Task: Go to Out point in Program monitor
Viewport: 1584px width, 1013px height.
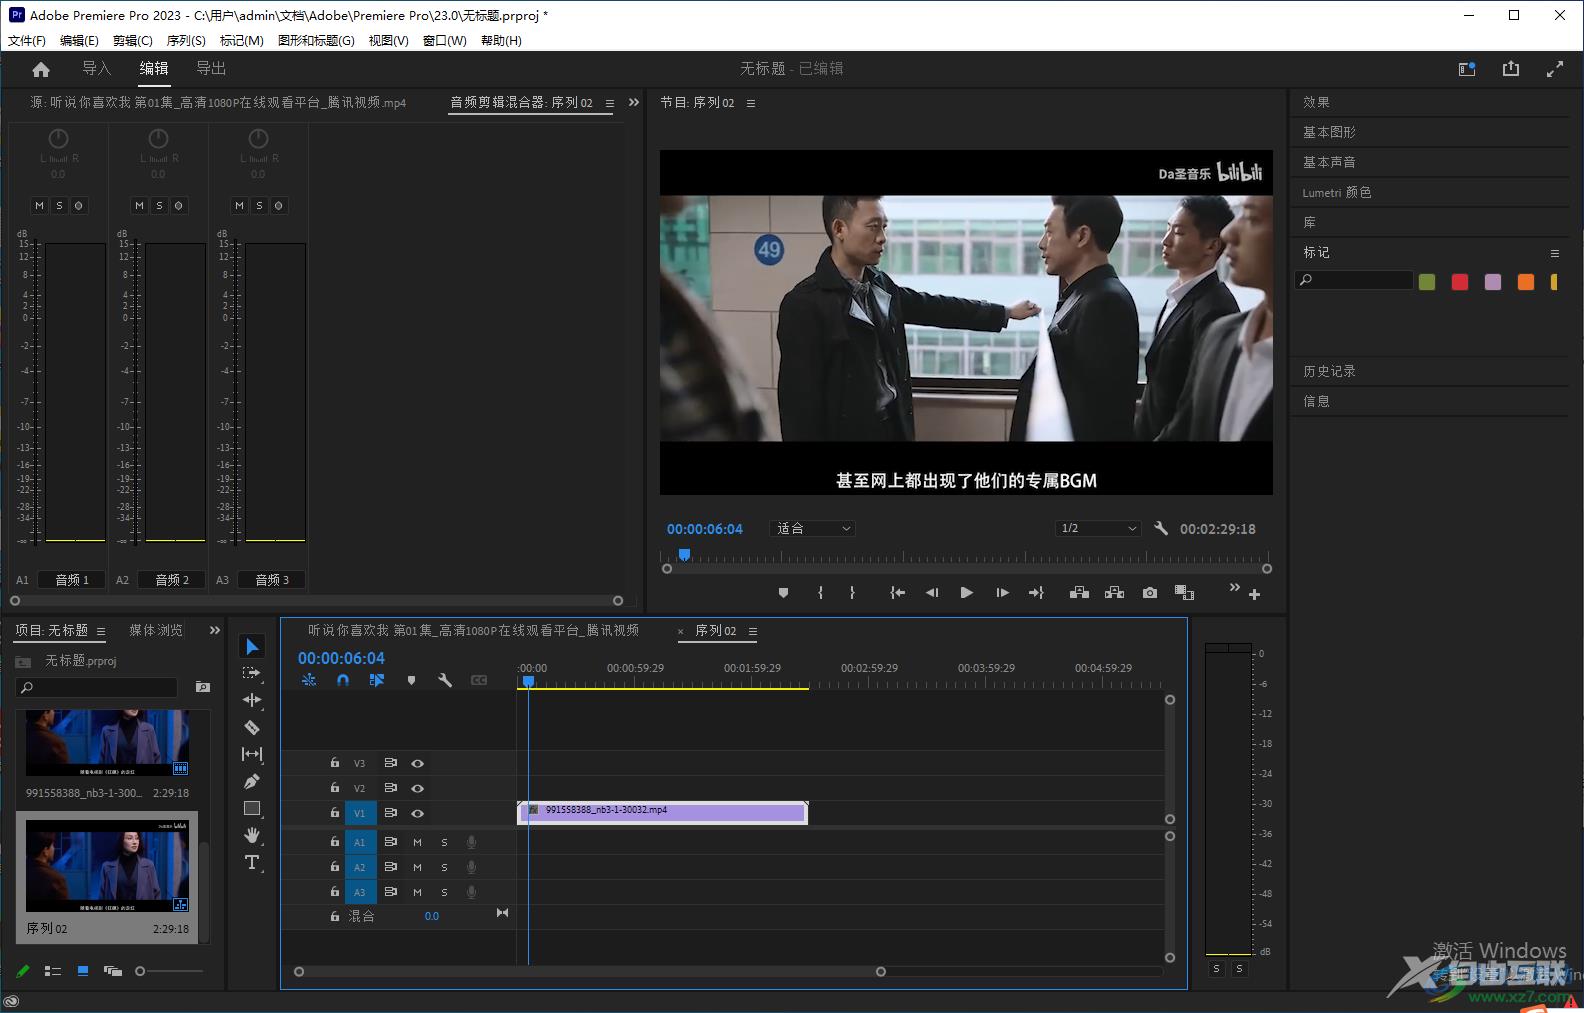Action: click(x=1036, y=593)
